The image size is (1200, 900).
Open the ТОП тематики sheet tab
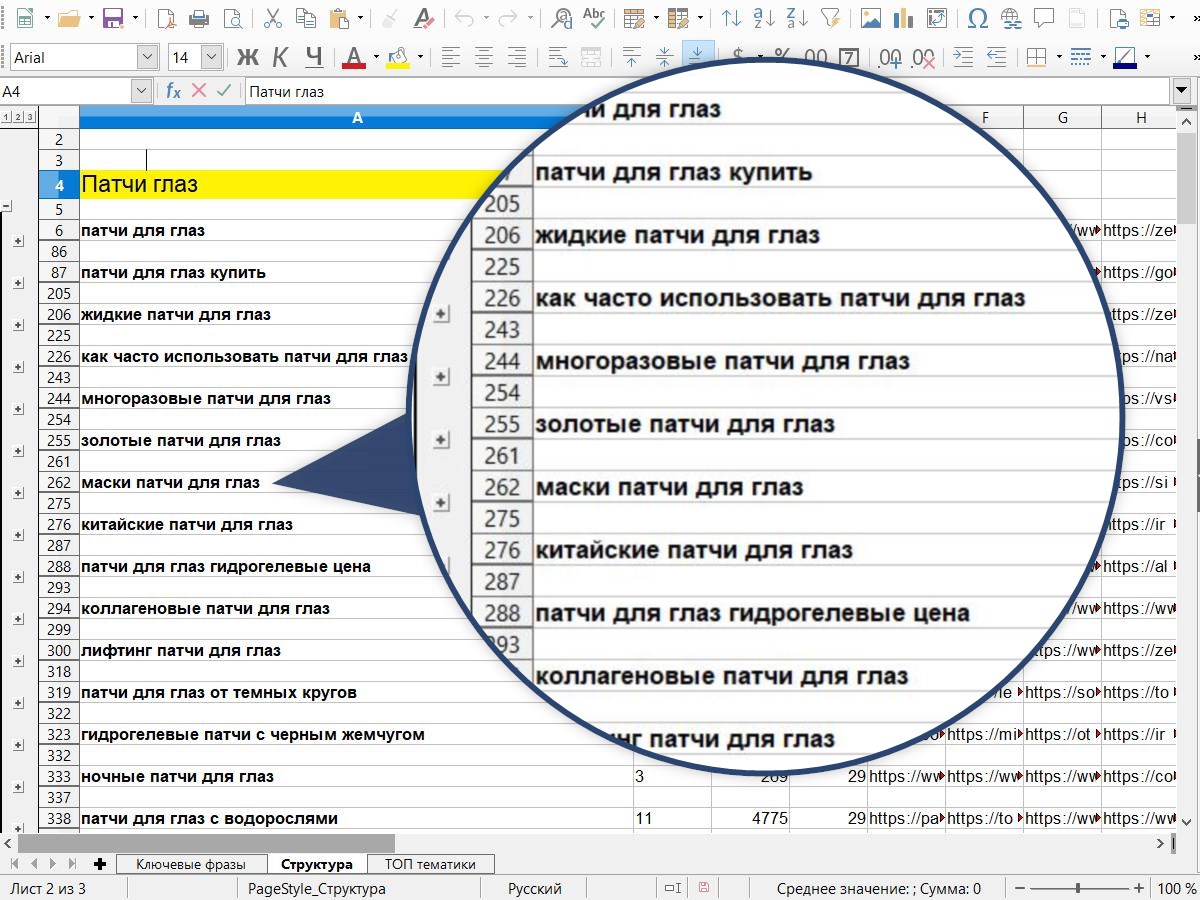[x=430, y=864]
